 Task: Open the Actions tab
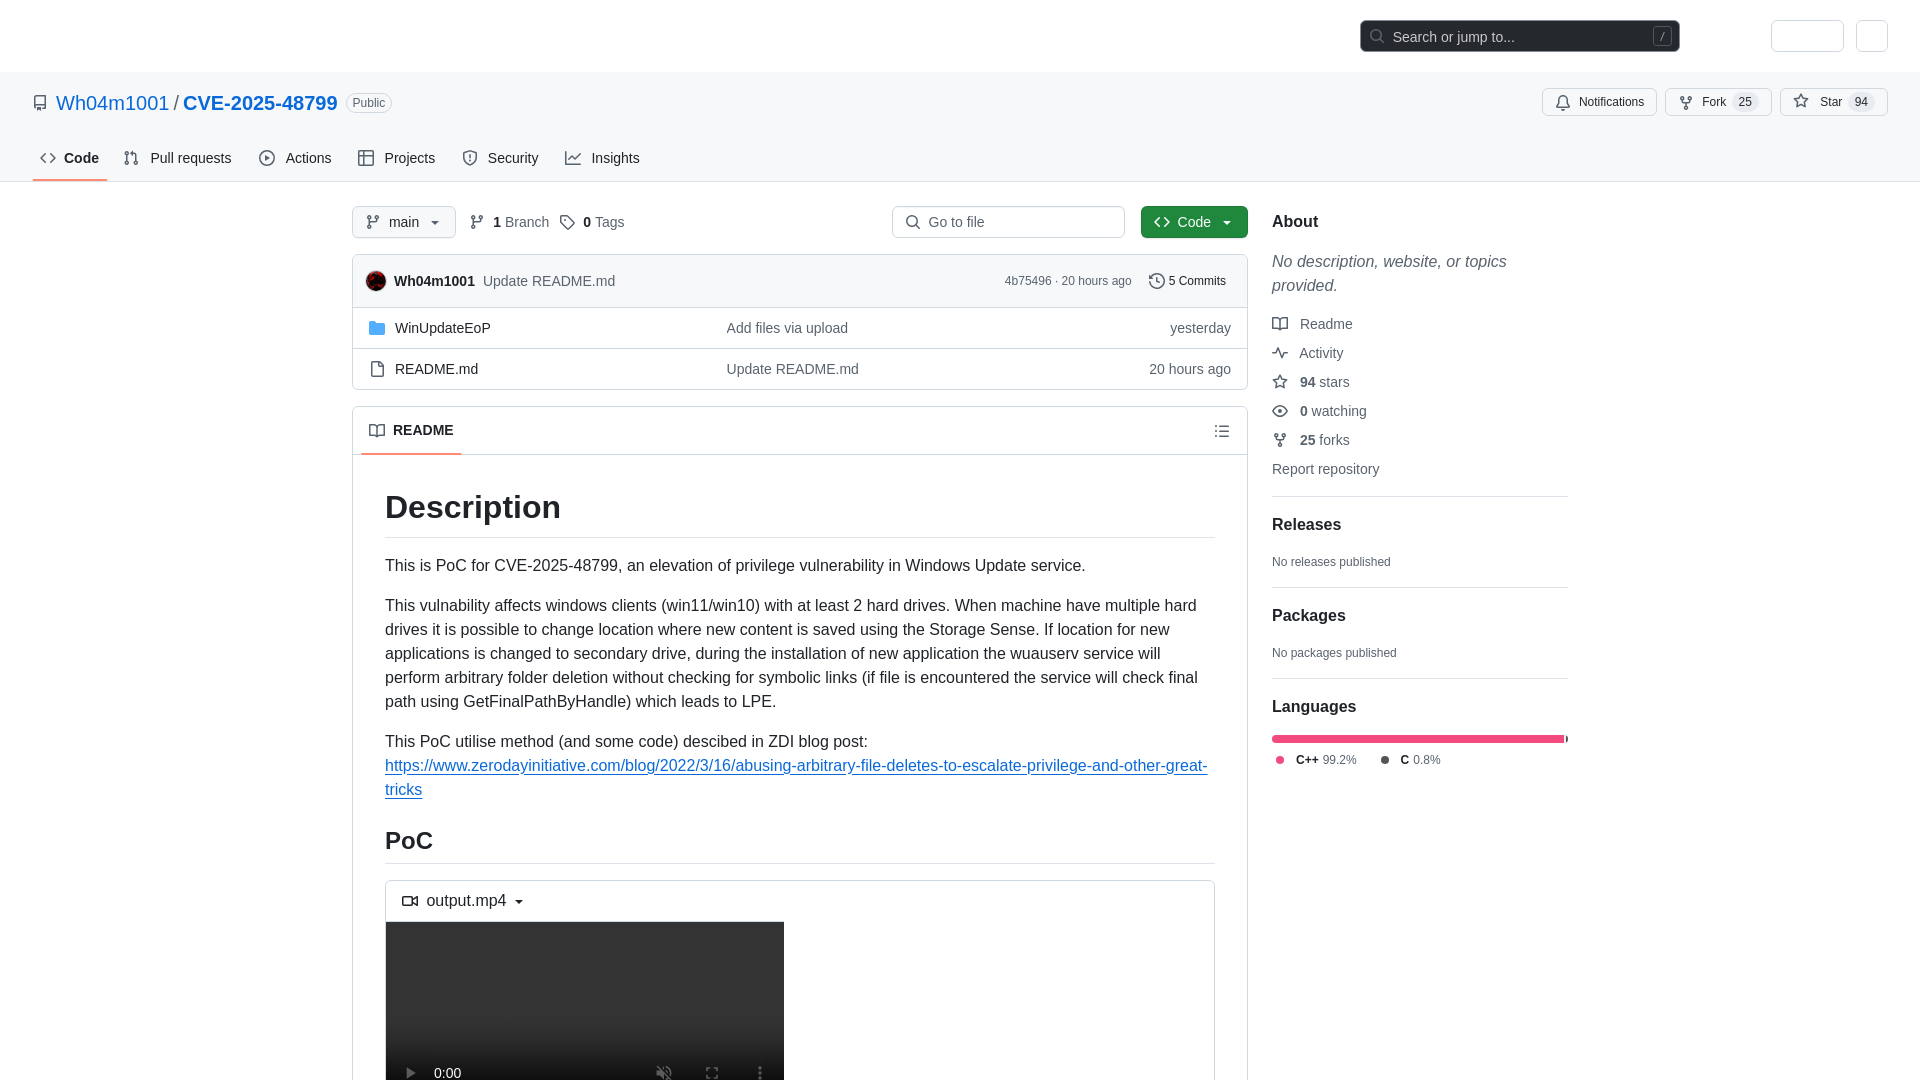point(295,158)
